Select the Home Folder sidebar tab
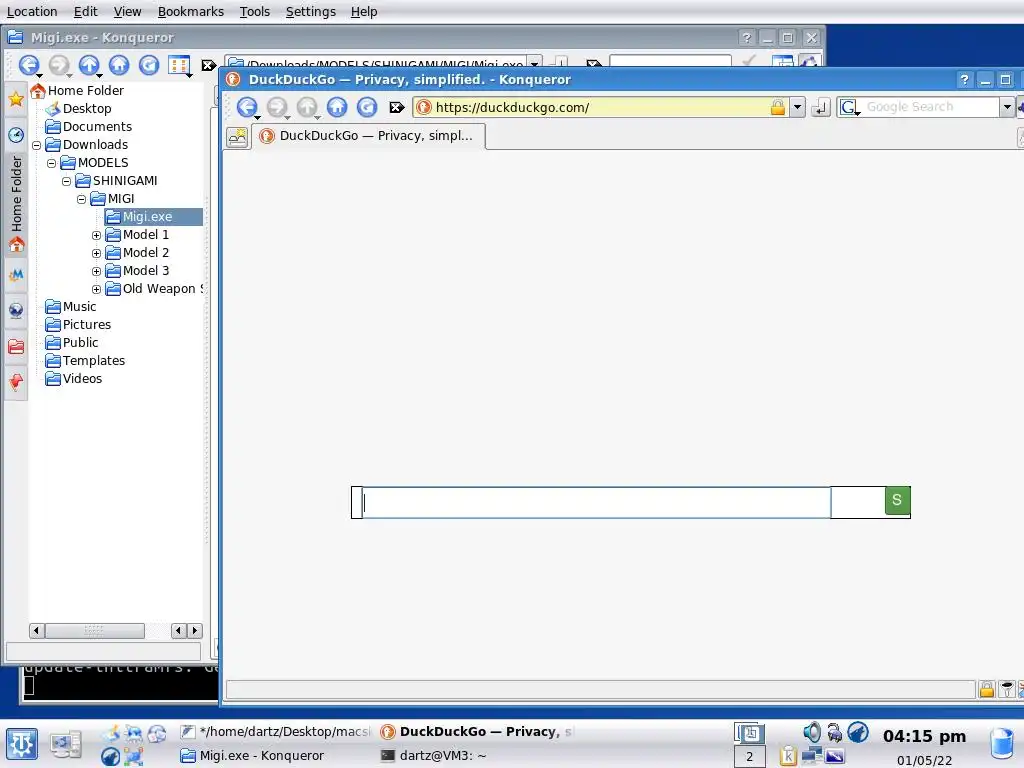 pyautogui.click(x=16, y=204)
